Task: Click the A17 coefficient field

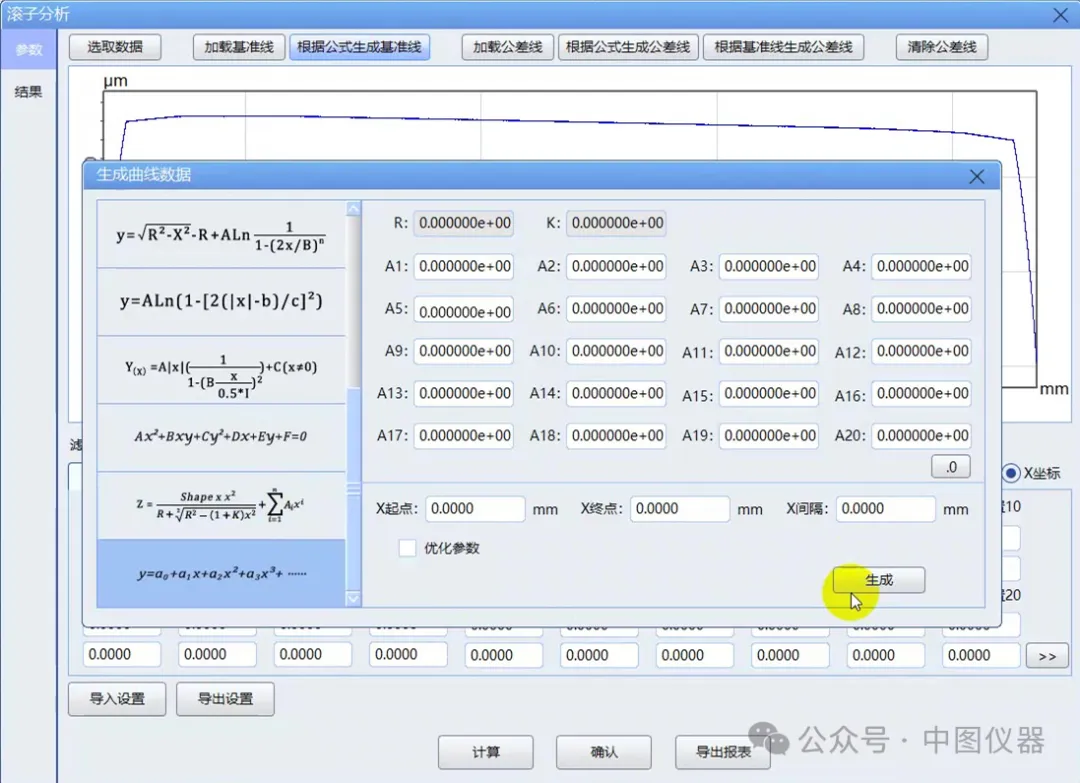Action: (x=464, y=436)
